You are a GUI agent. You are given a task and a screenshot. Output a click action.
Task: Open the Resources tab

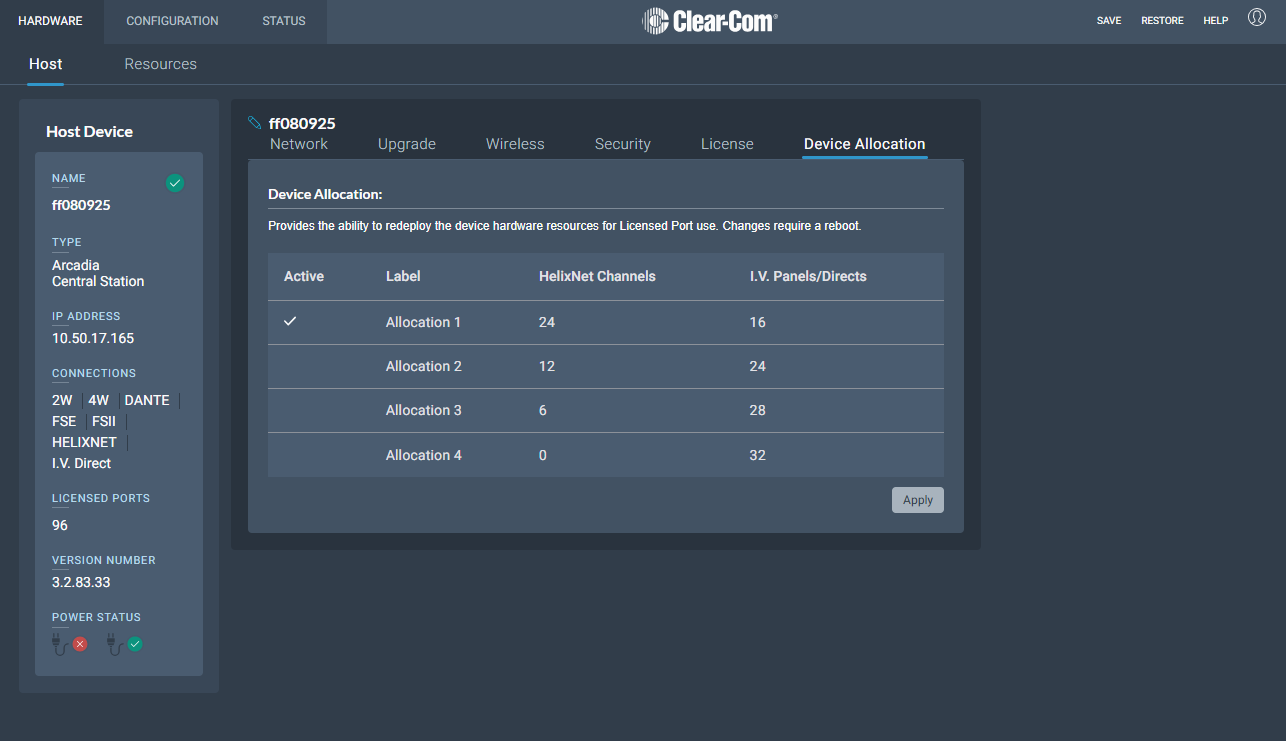point(160,64)
